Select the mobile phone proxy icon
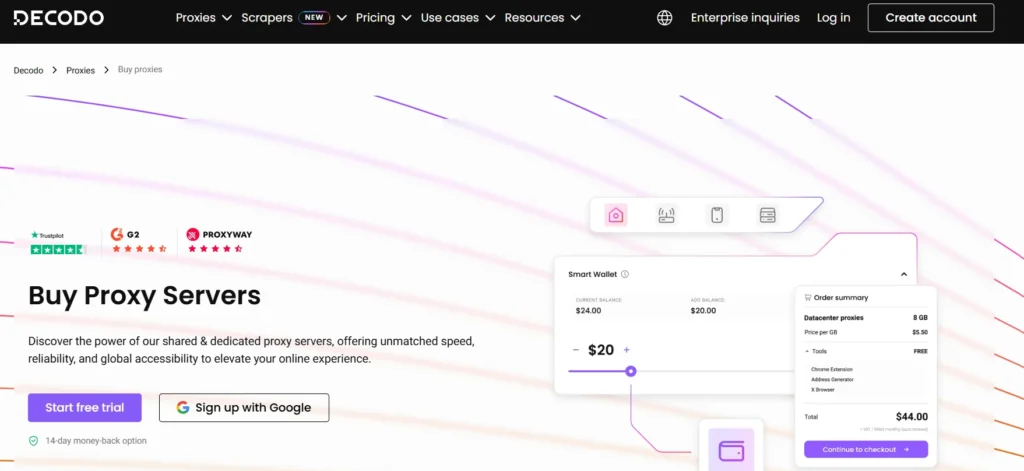Viewport: 1024px width, 471px height. [716, 215]
